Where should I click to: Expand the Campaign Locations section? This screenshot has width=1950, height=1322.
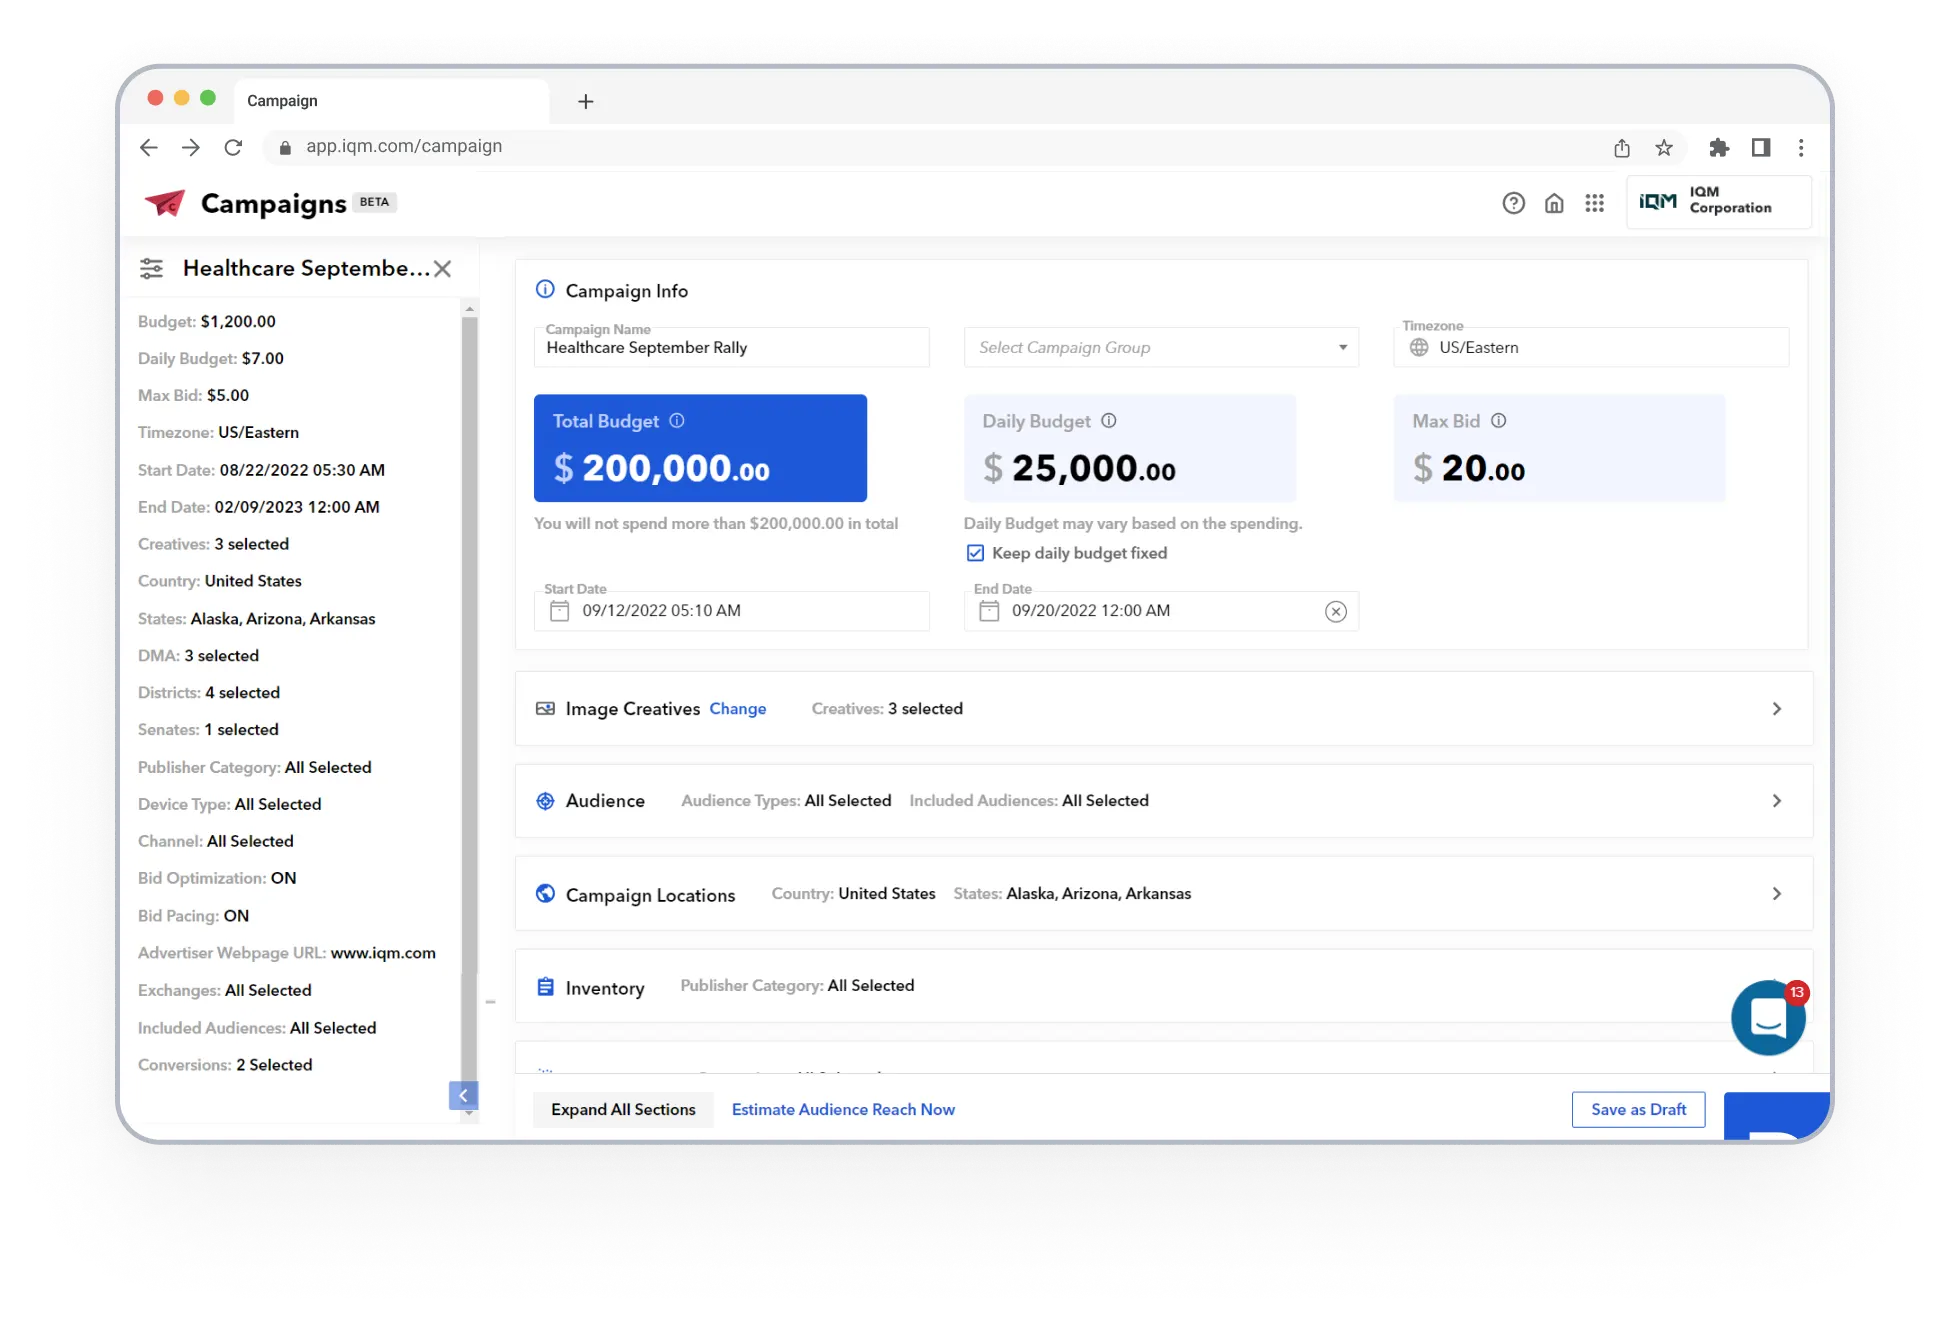click(1776, 894)
